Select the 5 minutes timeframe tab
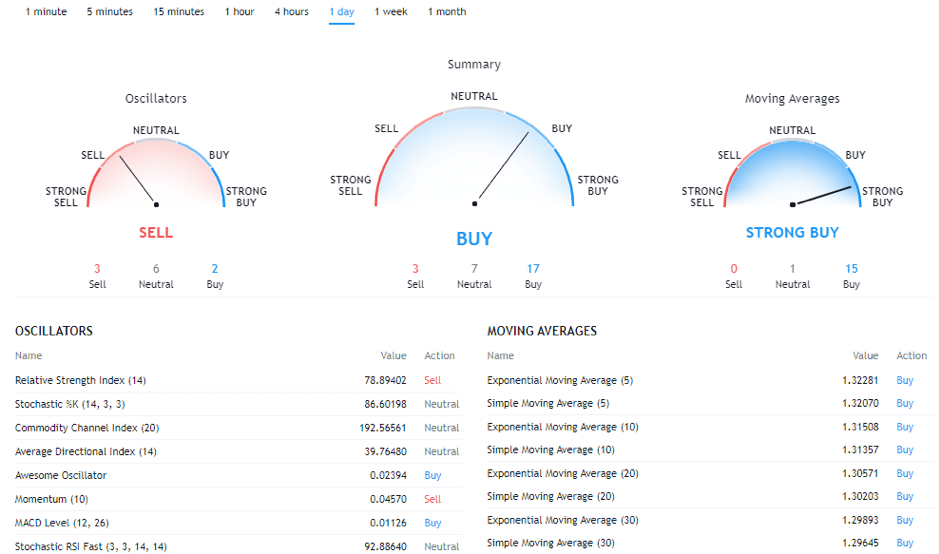Image resolution: width=939 pixels, height=554 pixels. pos(110,12)
